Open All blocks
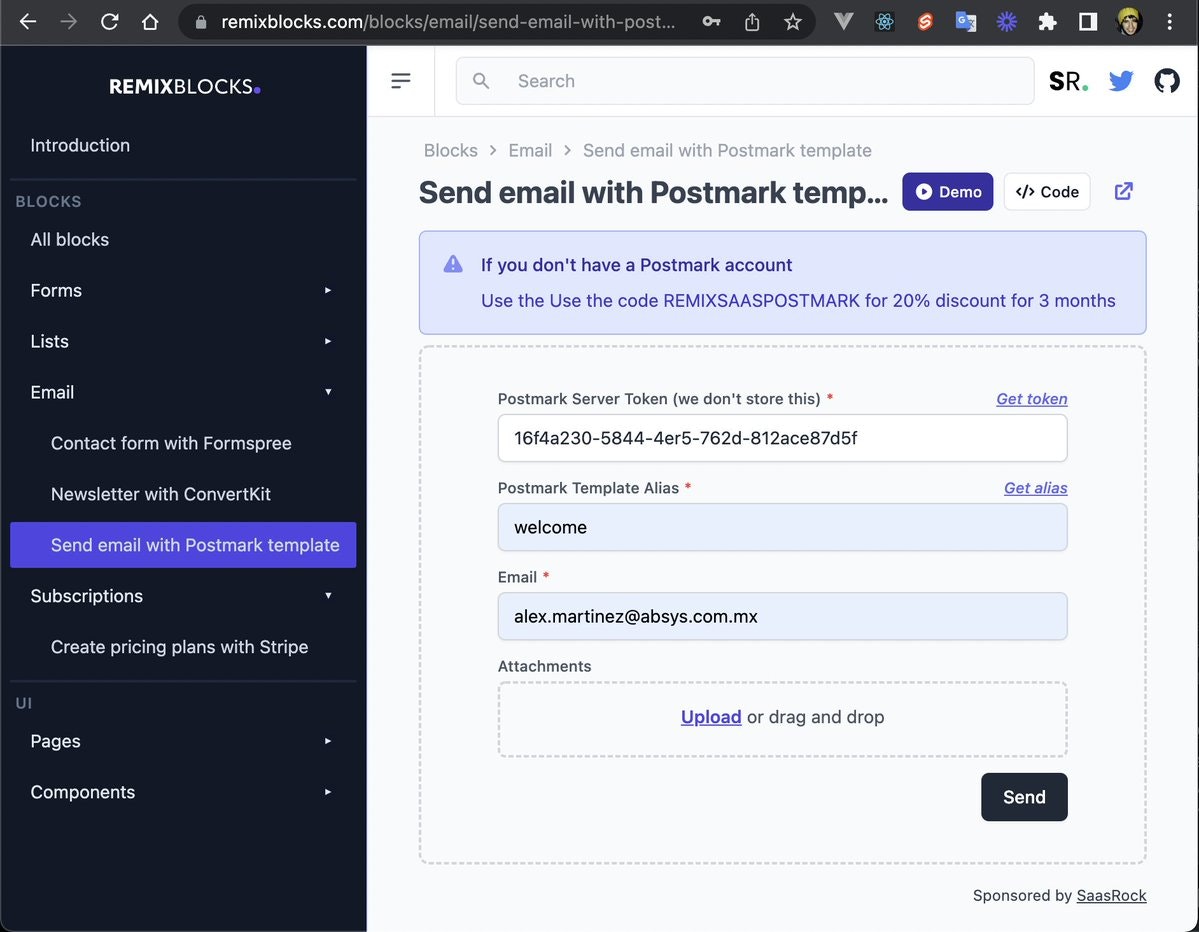Viewport: 1199px width, 932px height. tap(183, 239)
